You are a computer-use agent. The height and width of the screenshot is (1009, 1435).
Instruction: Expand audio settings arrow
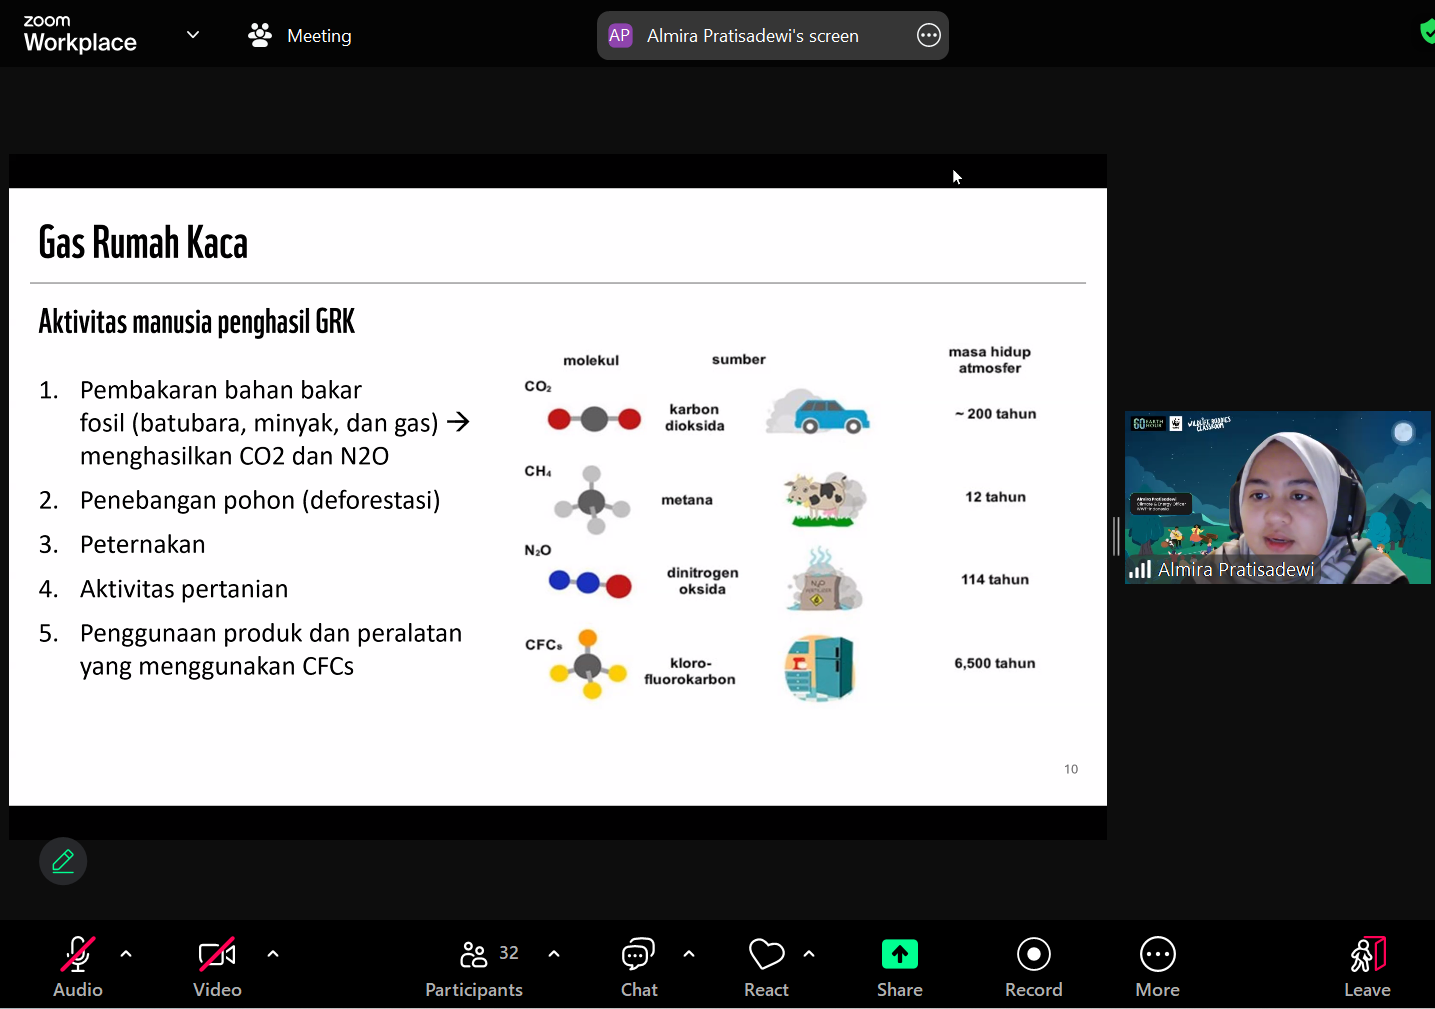point(126,954)
